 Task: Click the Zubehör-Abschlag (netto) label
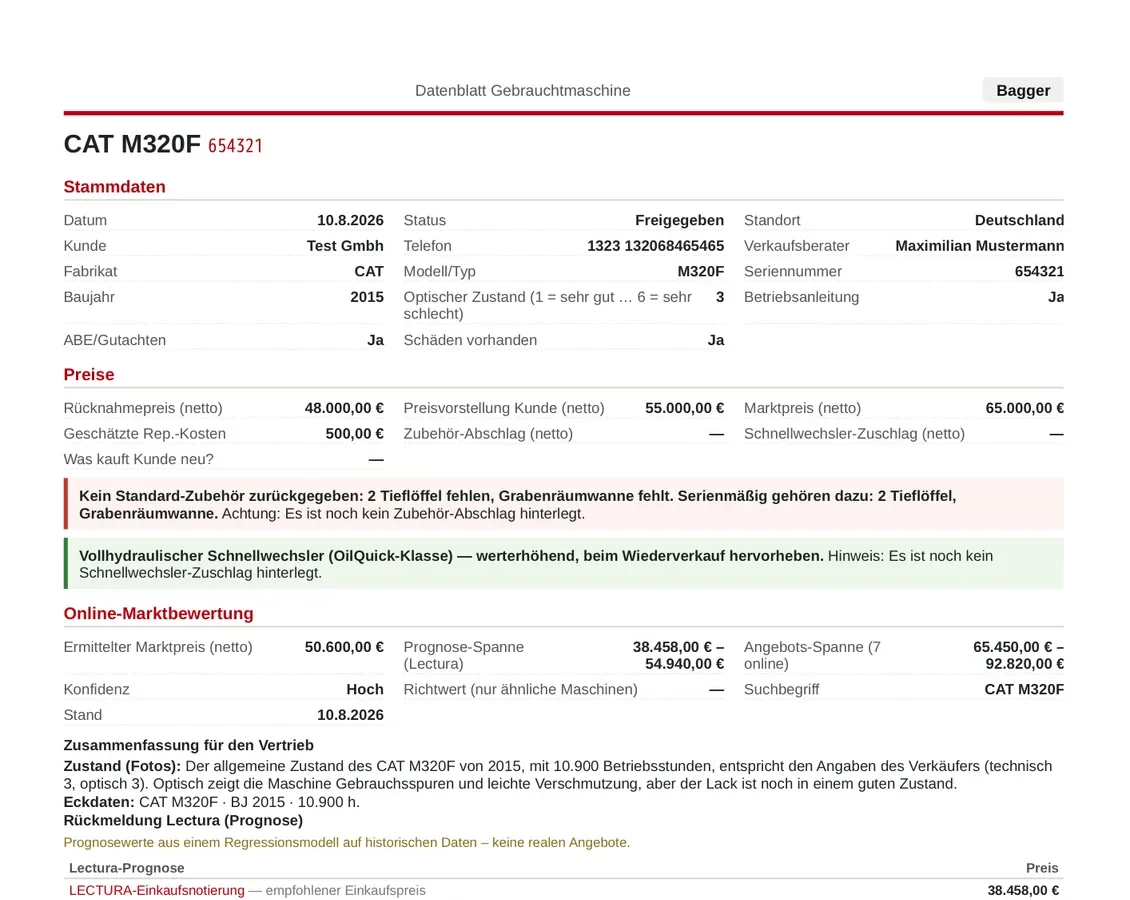pyautogui.click(x=488, y=434)
